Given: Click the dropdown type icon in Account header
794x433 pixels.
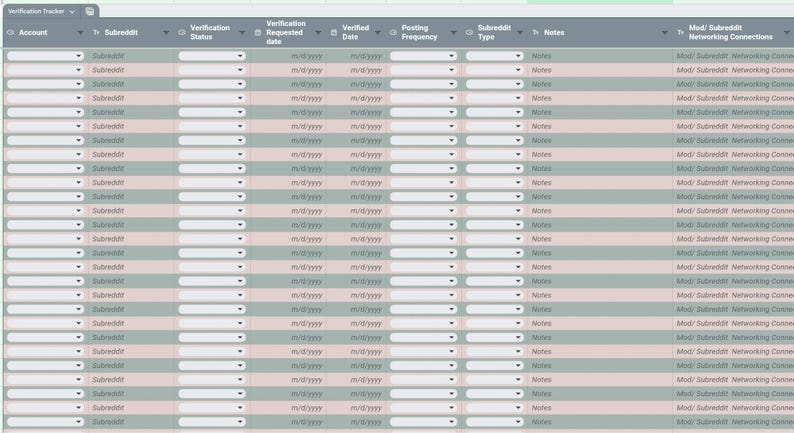Looking at the screenshot, I should (11, 33).
